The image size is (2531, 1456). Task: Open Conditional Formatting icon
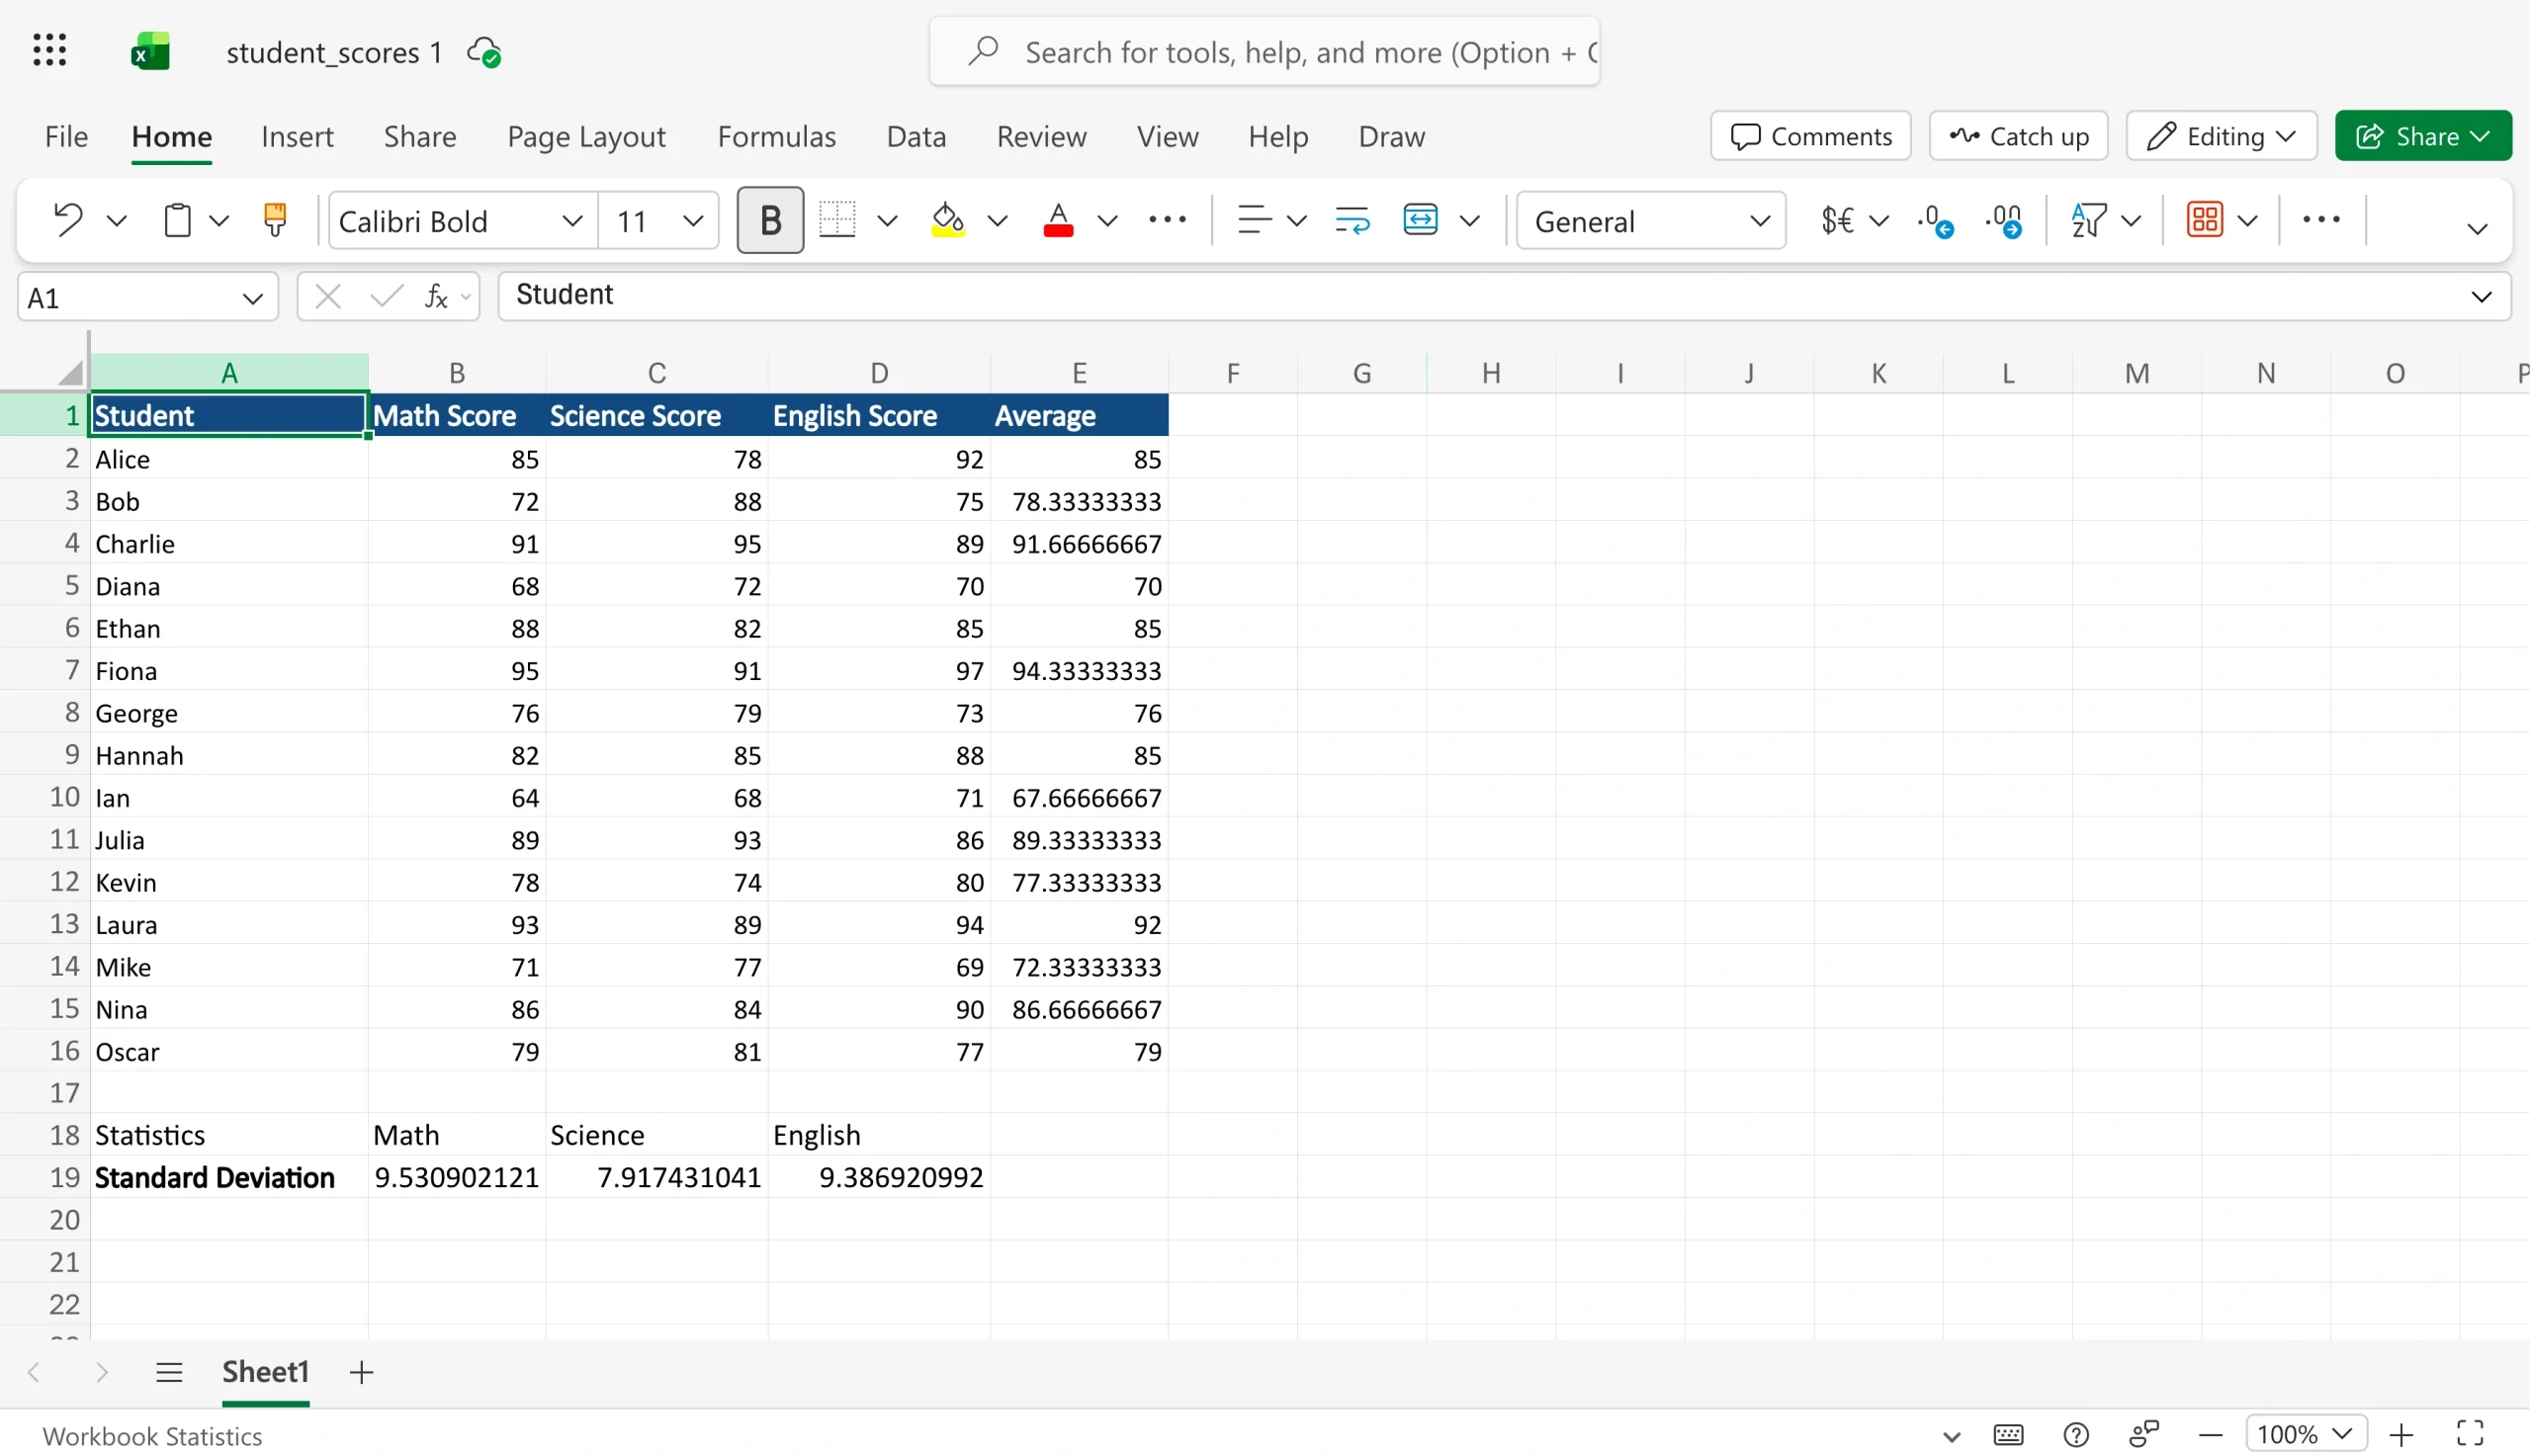[x=2204, y=219]
